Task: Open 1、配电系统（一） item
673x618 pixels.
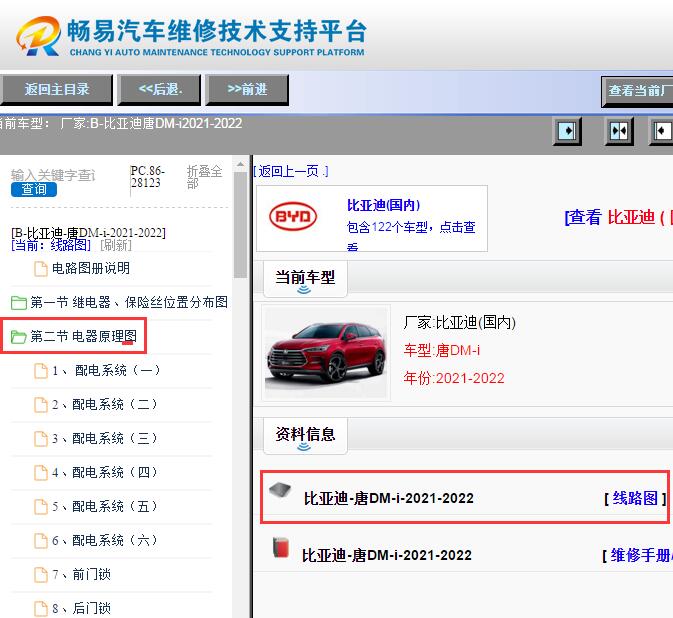Action: [x=106, y=370]
